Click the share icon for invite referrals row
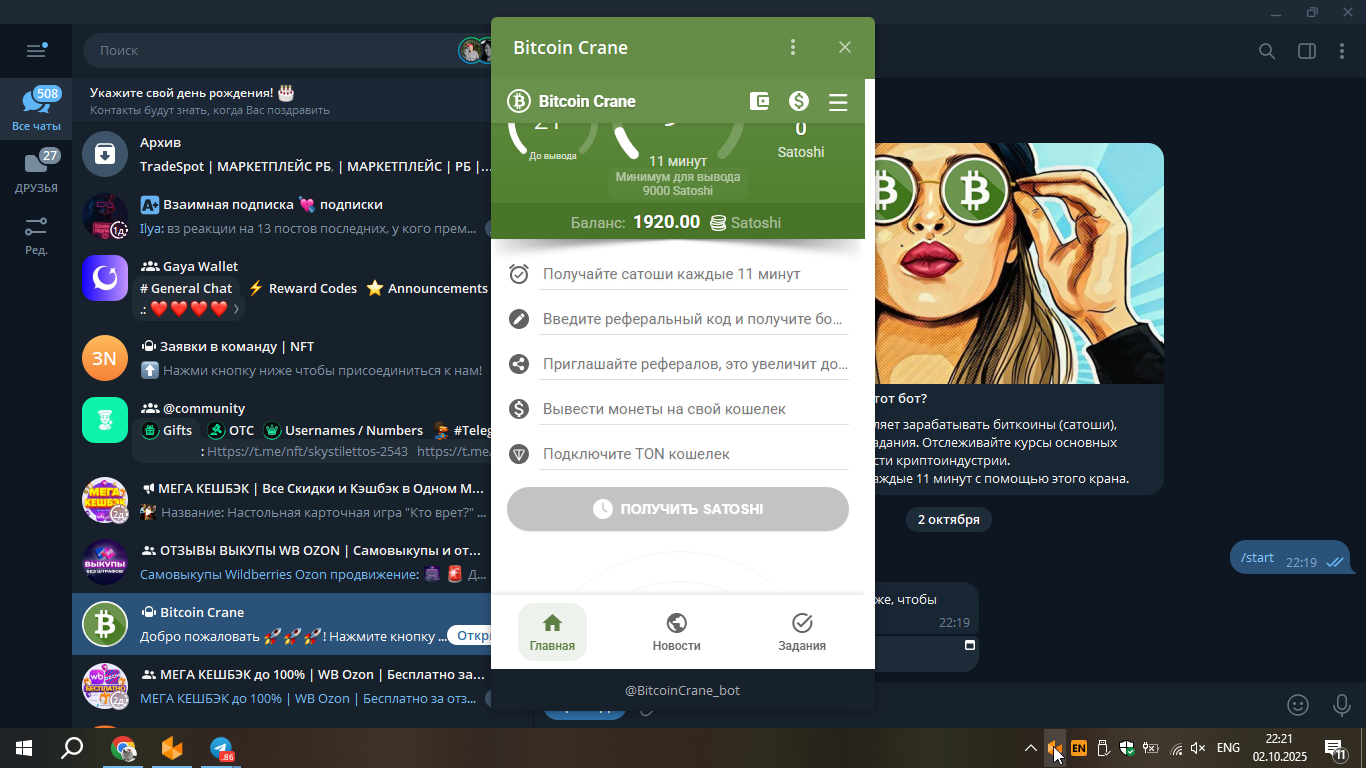The image size is (1366, 768). coord(519,364)
